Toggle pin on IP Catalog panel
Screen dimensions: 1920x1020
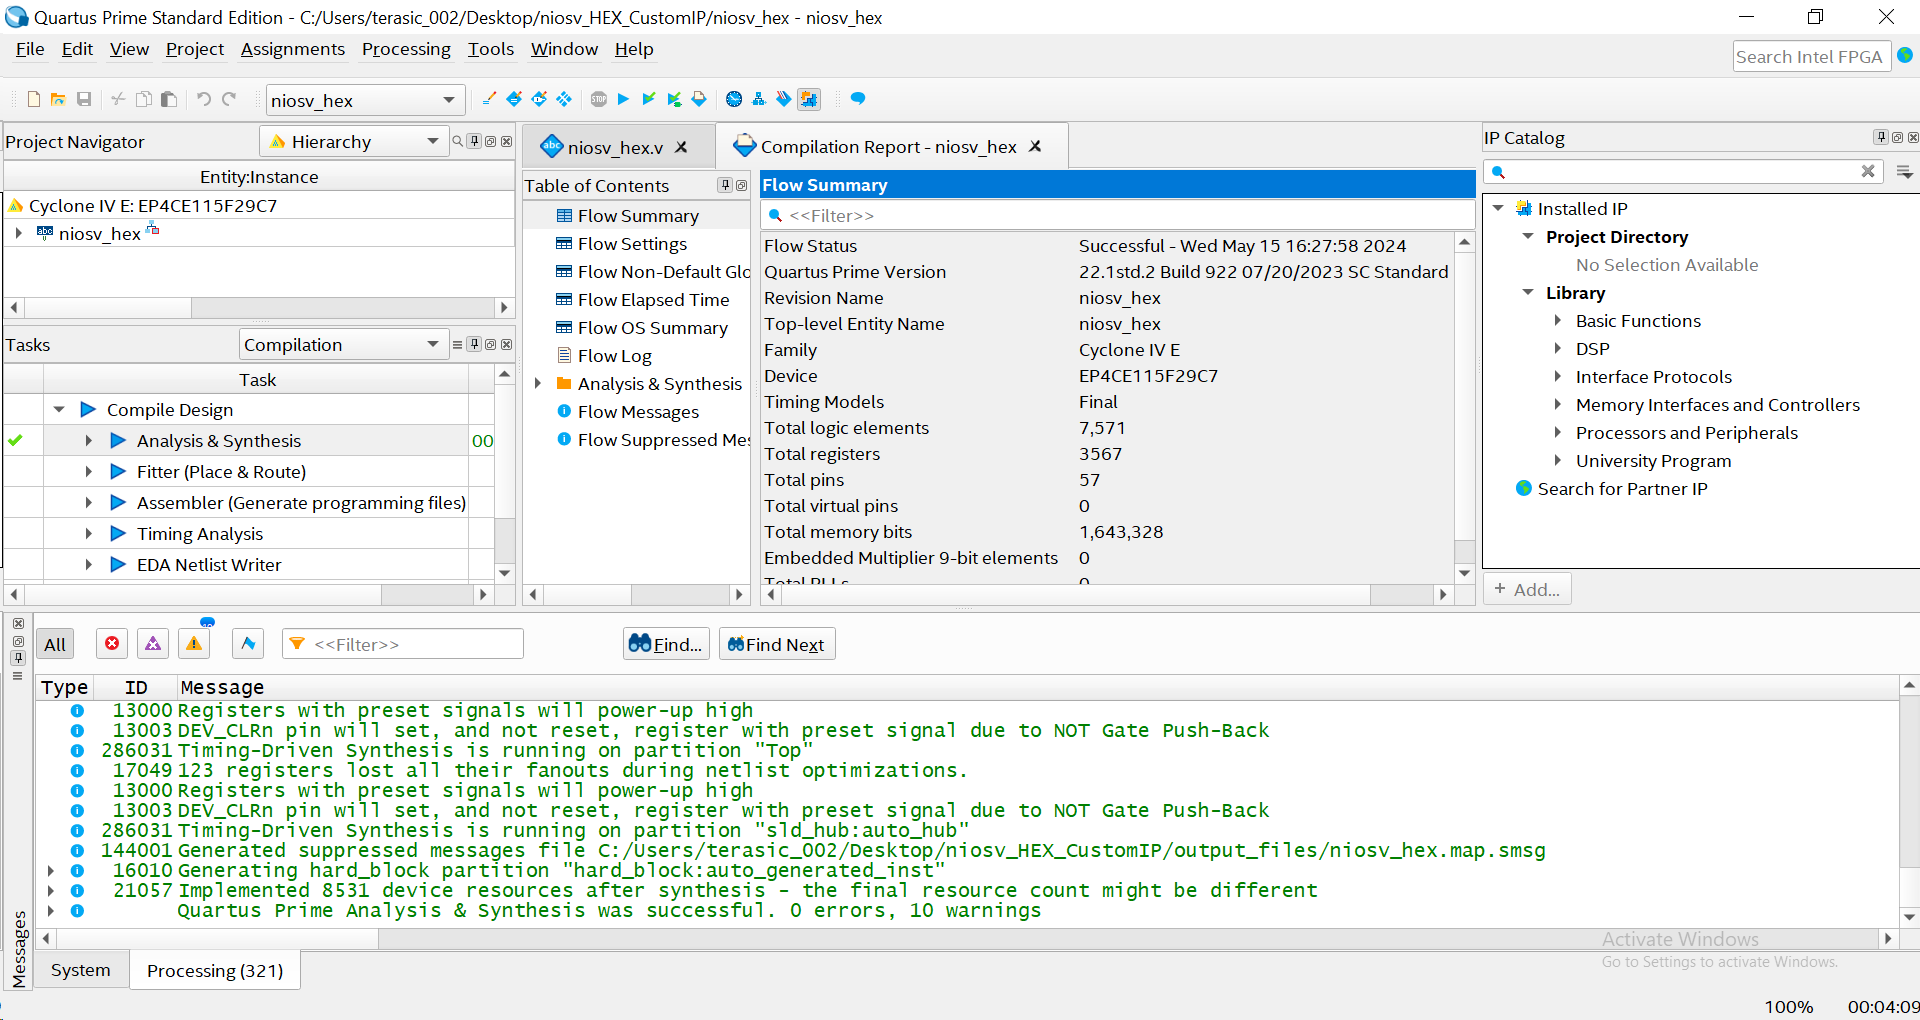click(1881, 138)
